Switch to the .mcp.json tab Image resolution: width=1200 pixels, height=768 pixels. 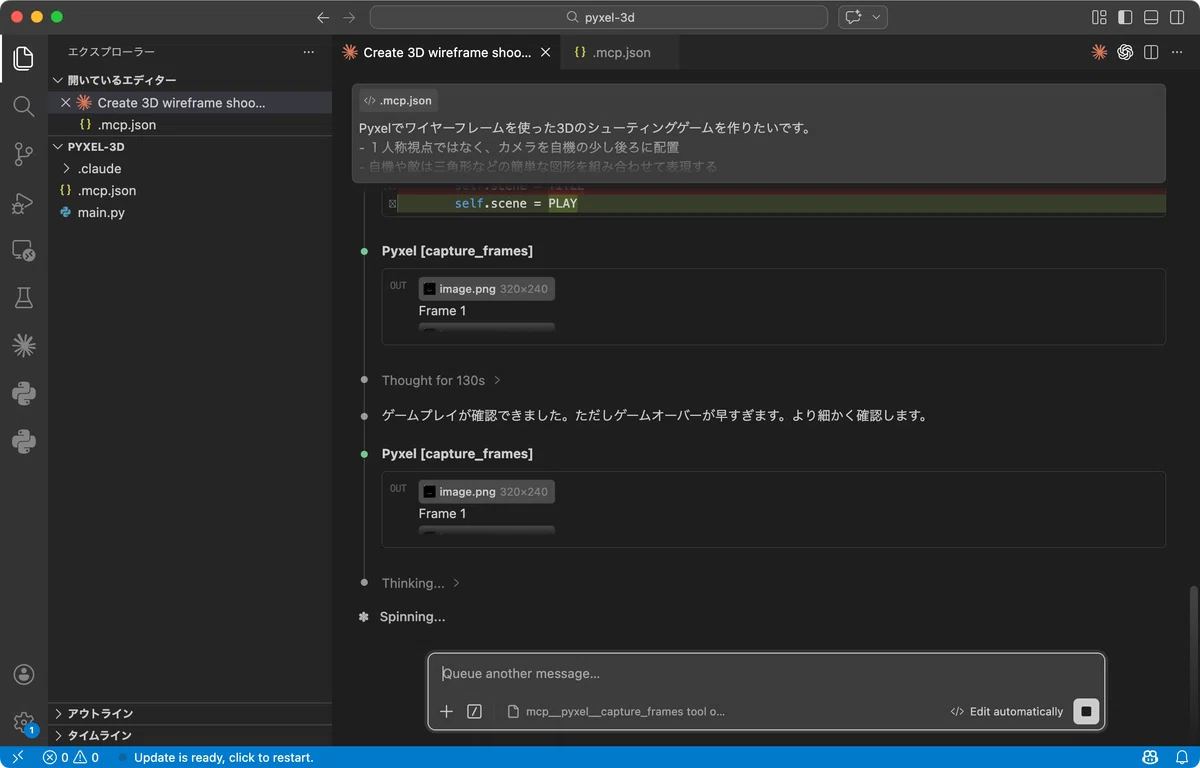pos(620,52)
